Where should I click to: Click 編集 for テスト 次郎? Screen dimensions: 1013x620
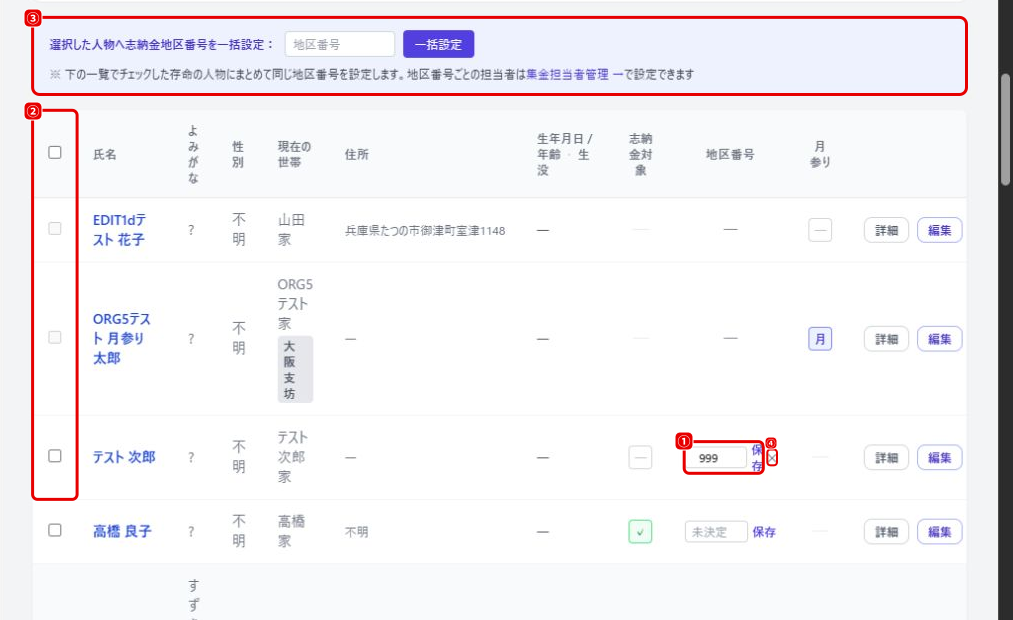click(939, 458)
